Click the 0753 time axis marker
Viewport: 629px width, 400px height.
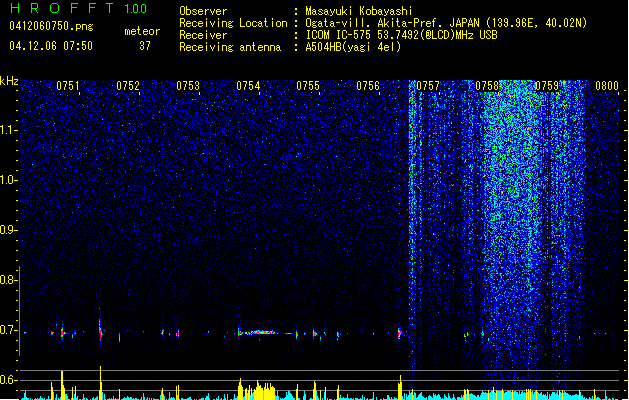[188, 86]
